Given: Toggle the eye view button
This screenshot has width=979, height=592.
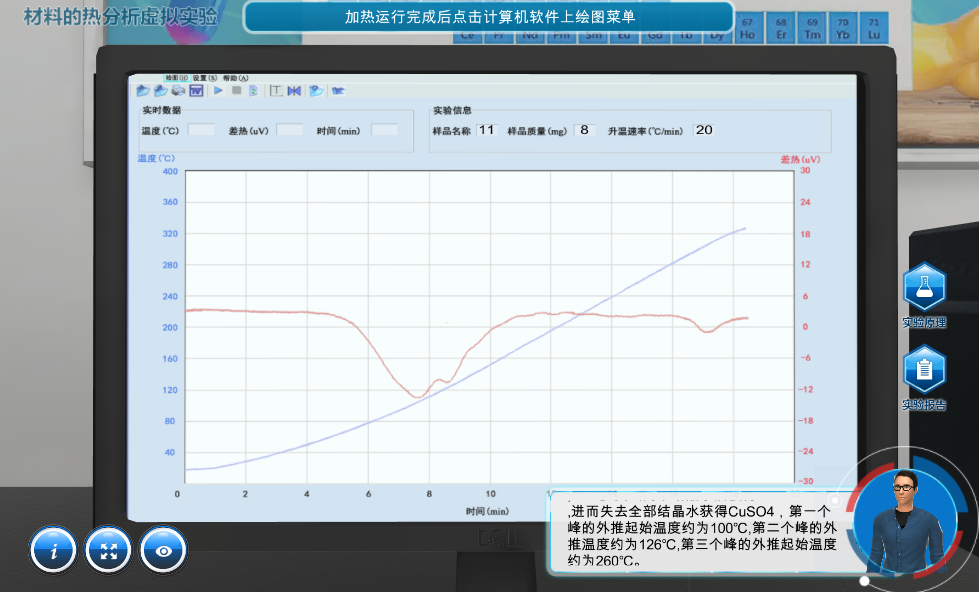Looking at the screenshot, I should point(164,550).
